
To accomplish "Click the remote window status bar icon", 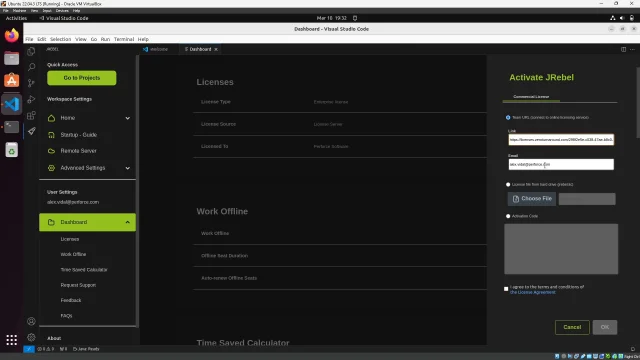I will click(29, 349).
